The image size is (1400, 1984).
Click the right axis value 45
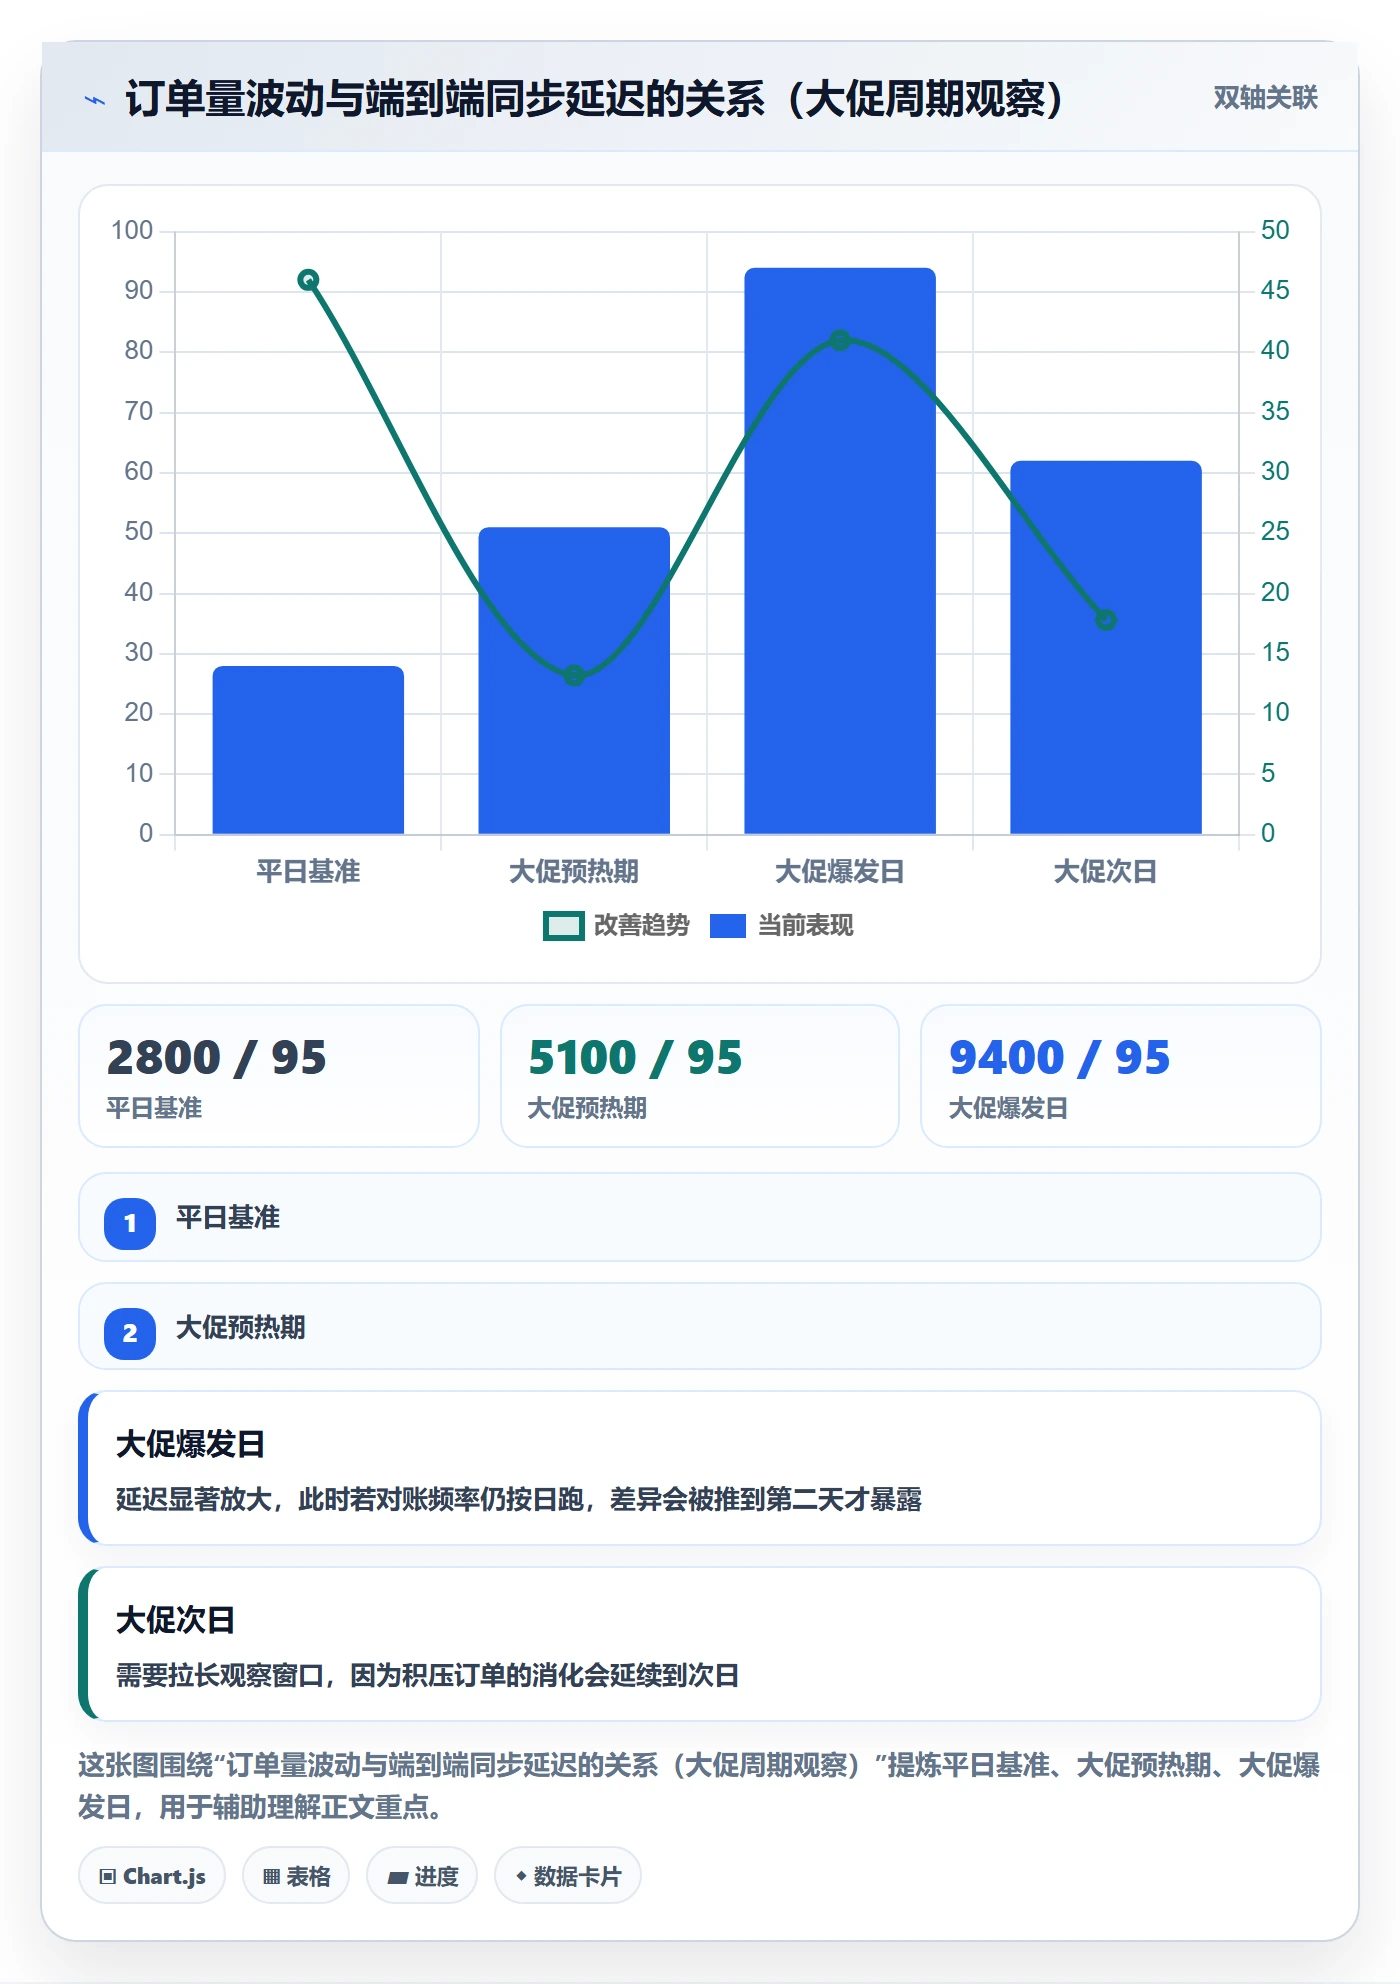pyautogui.click(x=1275, y=290)
